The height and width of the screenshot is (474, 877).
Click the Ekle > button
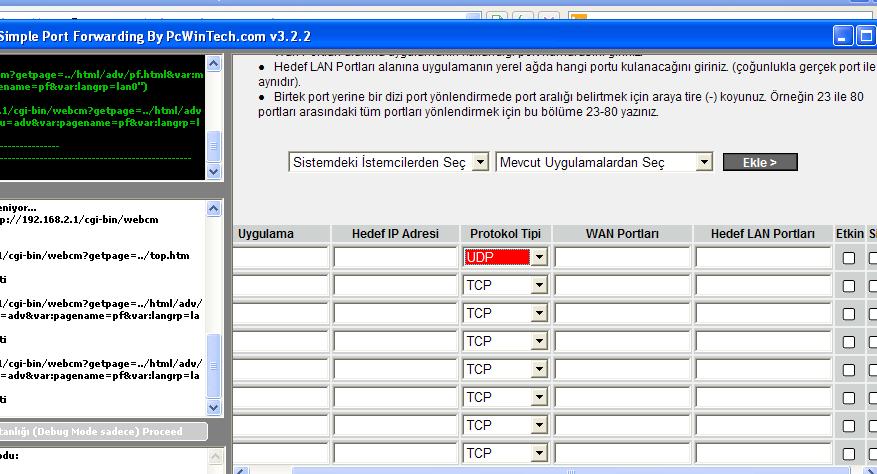coord(760,162)
